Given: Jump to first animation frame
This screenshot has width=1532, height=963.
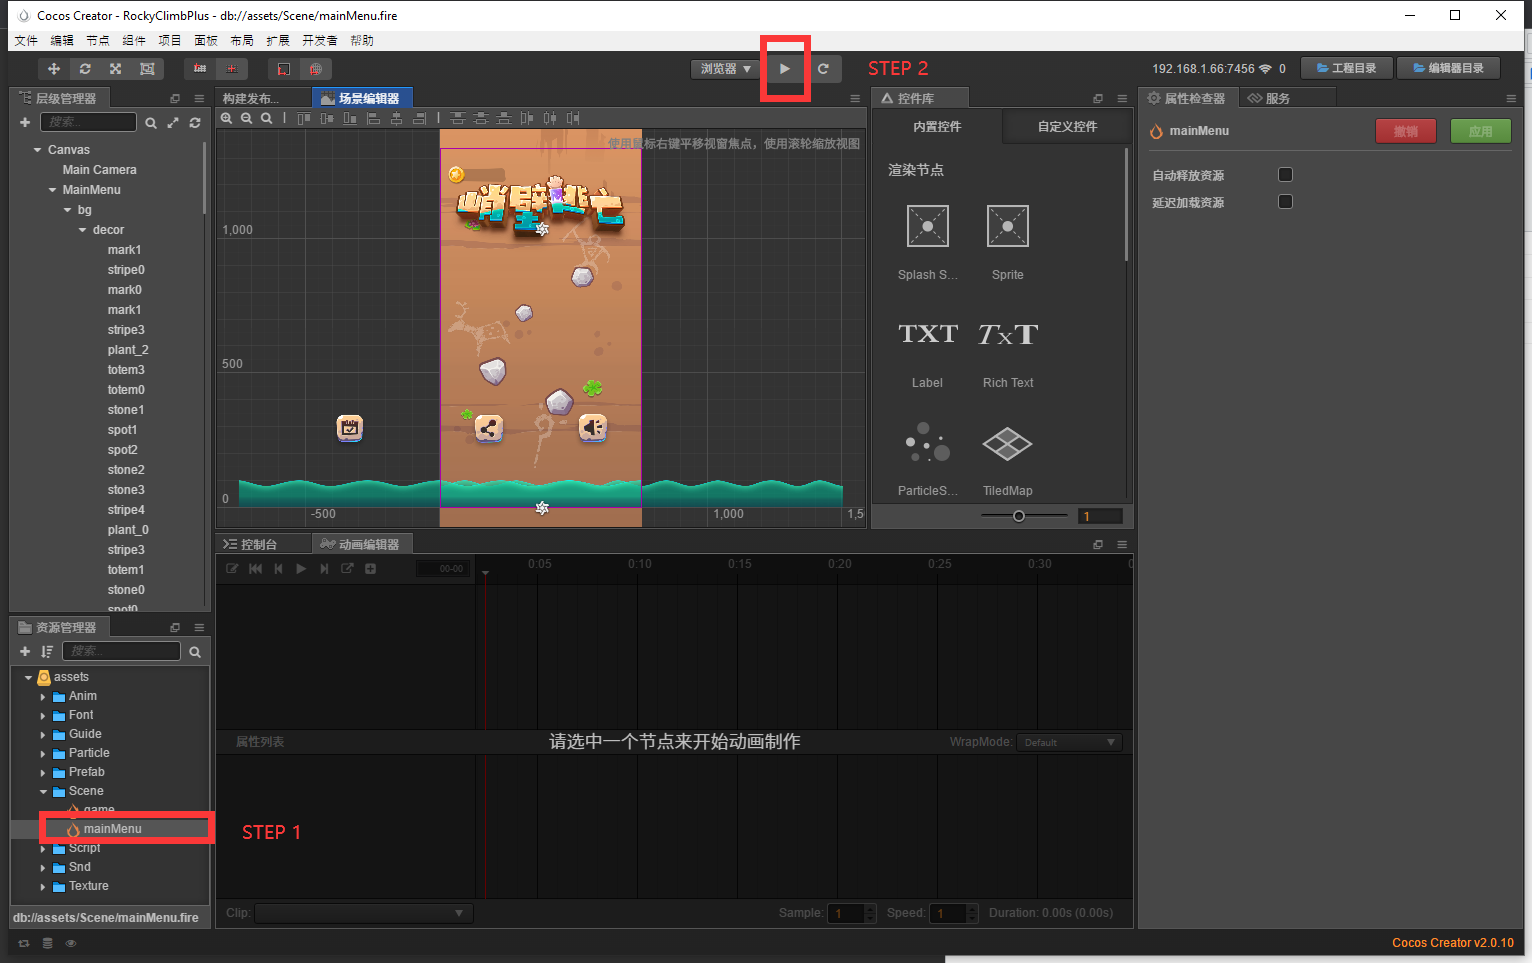Looking at the screenshot, I should [x=255, y=569].
